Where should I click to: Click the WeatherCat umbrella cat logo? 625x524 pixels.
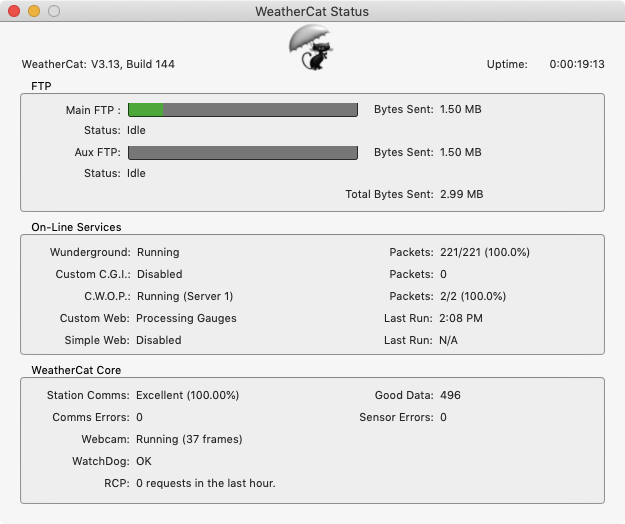pos(311,47)
